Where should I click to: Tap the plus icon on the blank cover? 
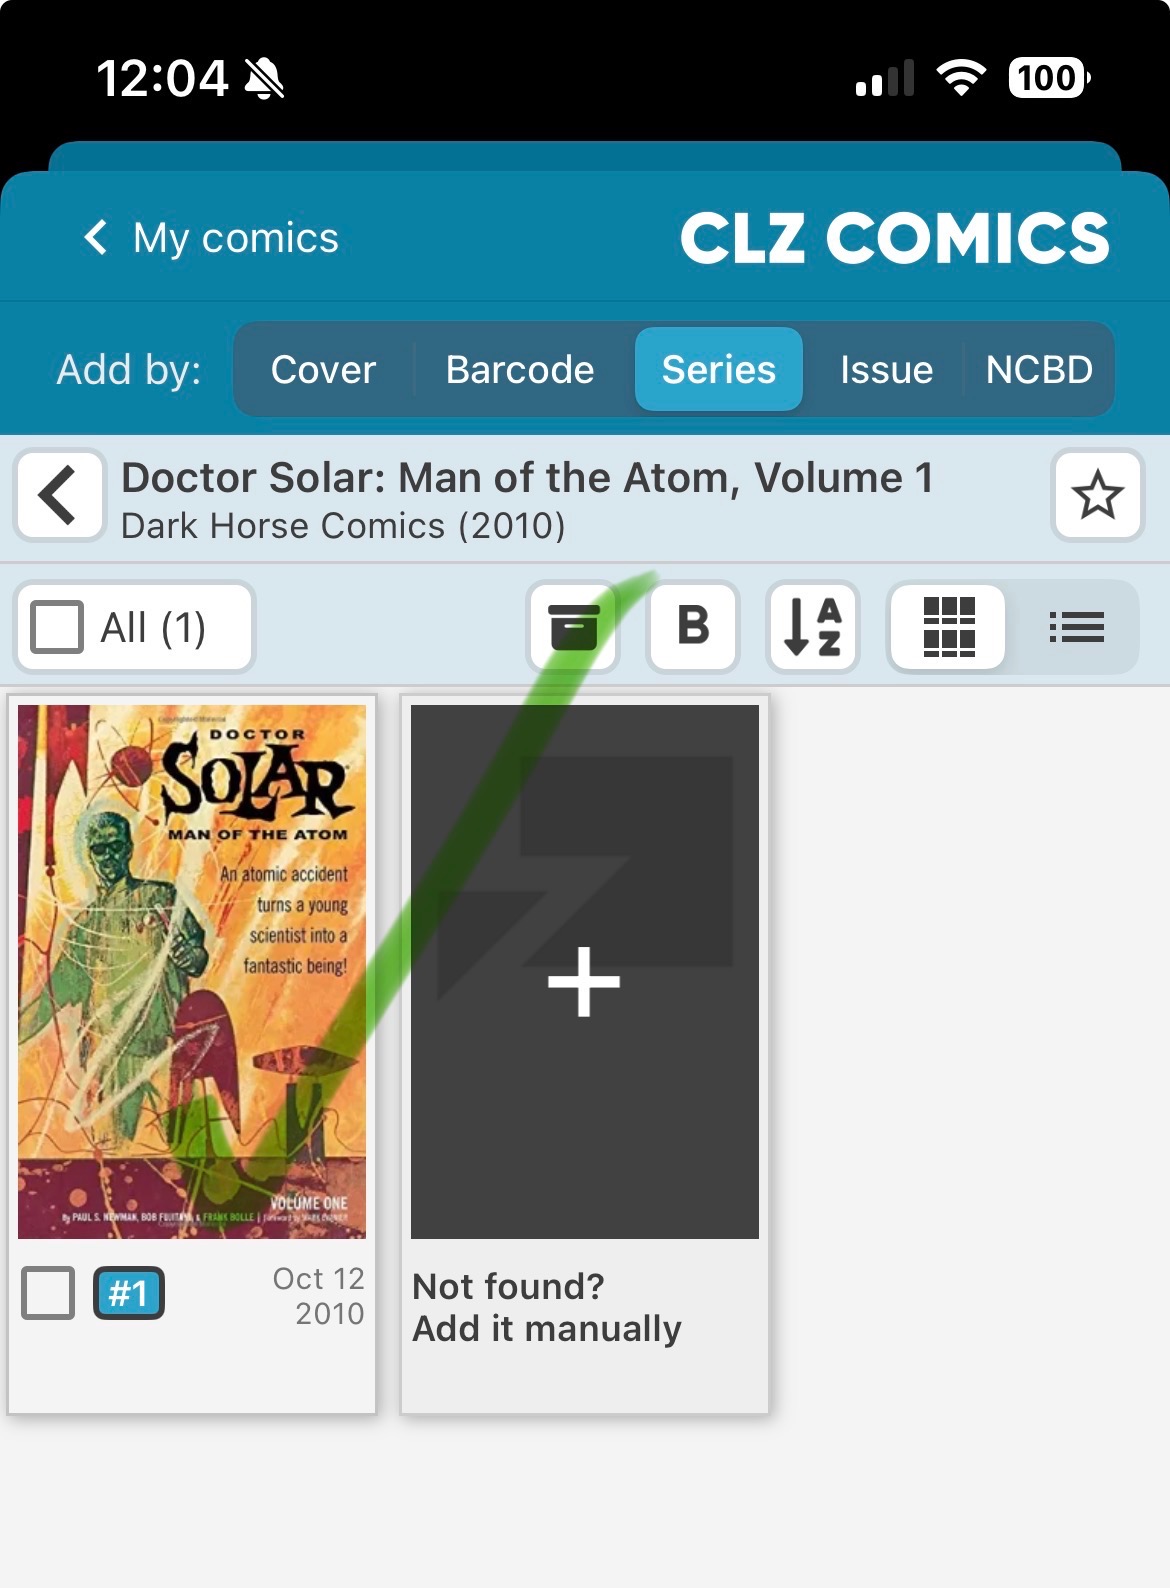coord(584,981)
